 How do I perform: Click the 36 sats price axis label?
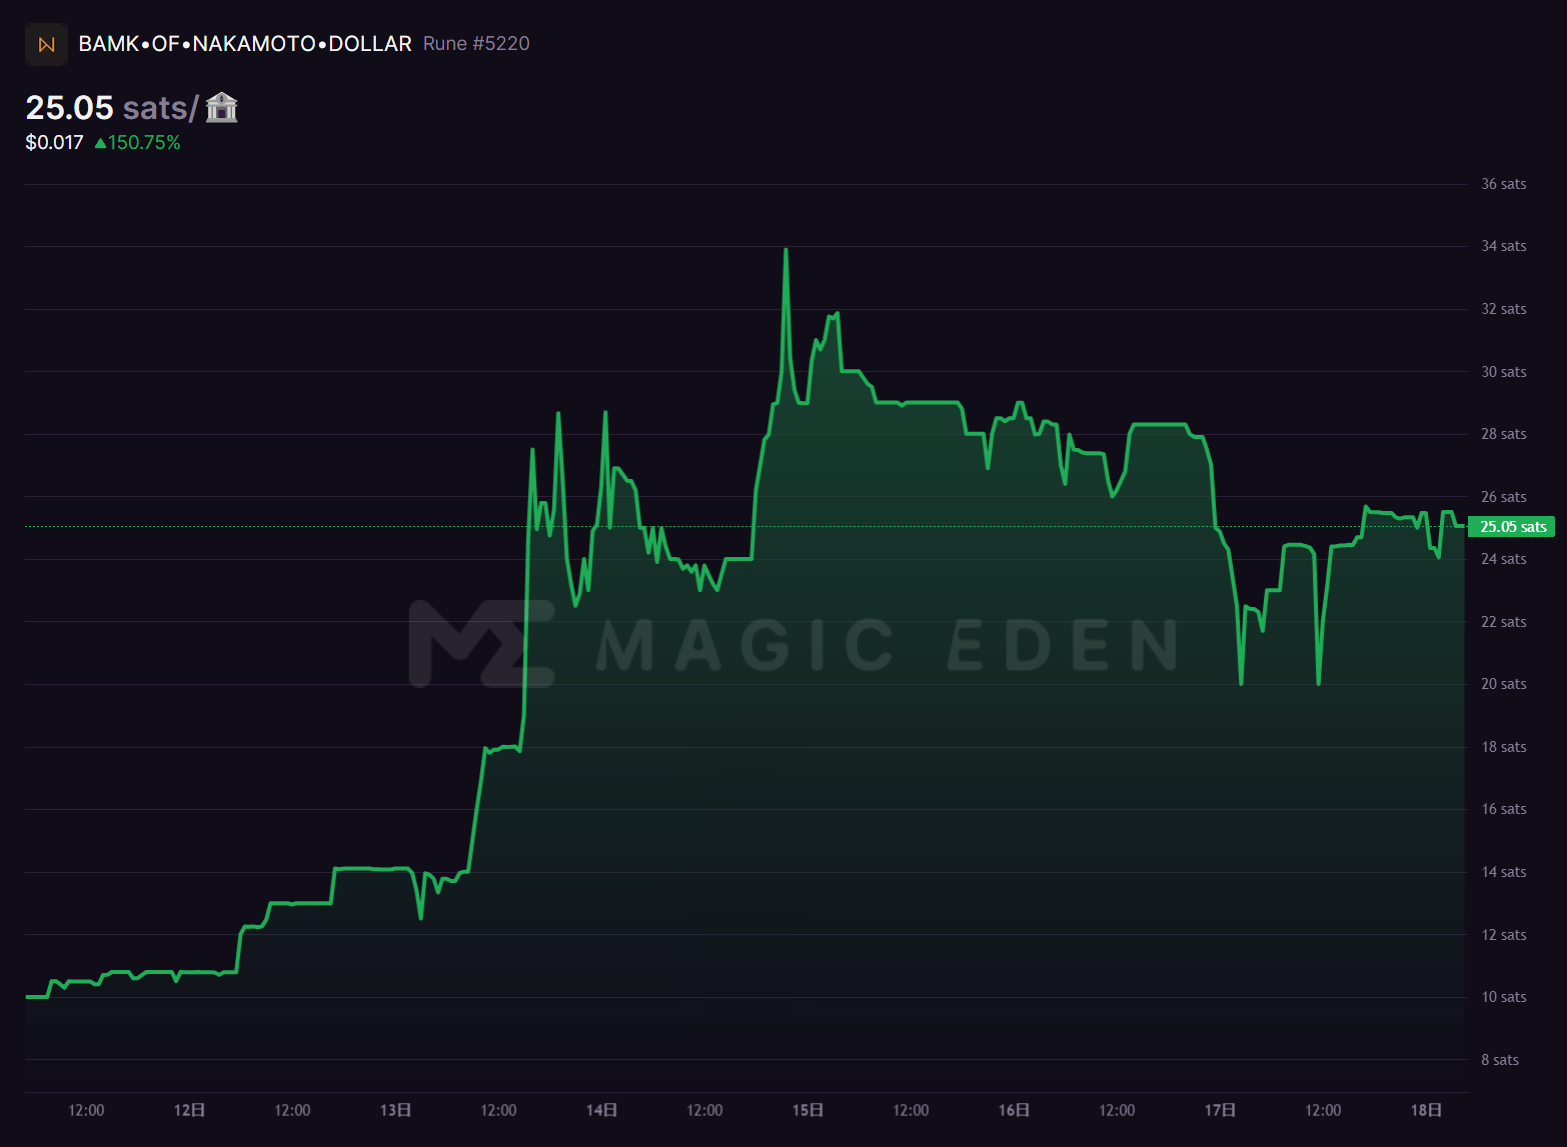pos(1503,184)
